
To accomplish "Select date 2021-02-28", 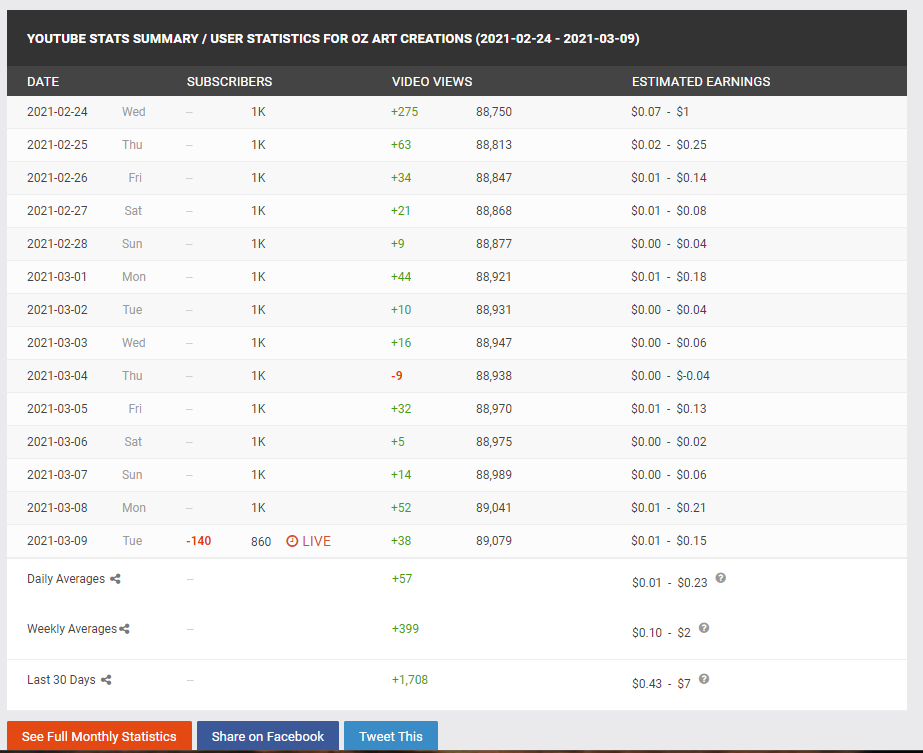I will (x=57, y=244).
